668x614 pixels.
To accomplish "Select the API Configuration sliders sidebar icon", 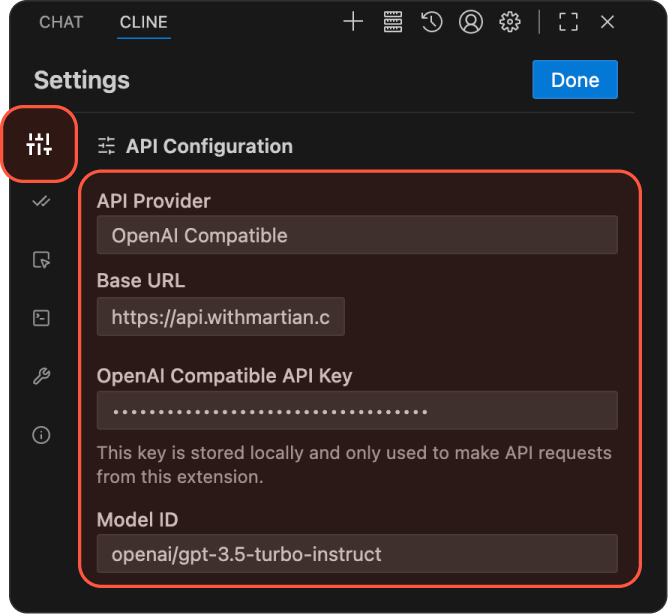I will click(x=40, y=145).
